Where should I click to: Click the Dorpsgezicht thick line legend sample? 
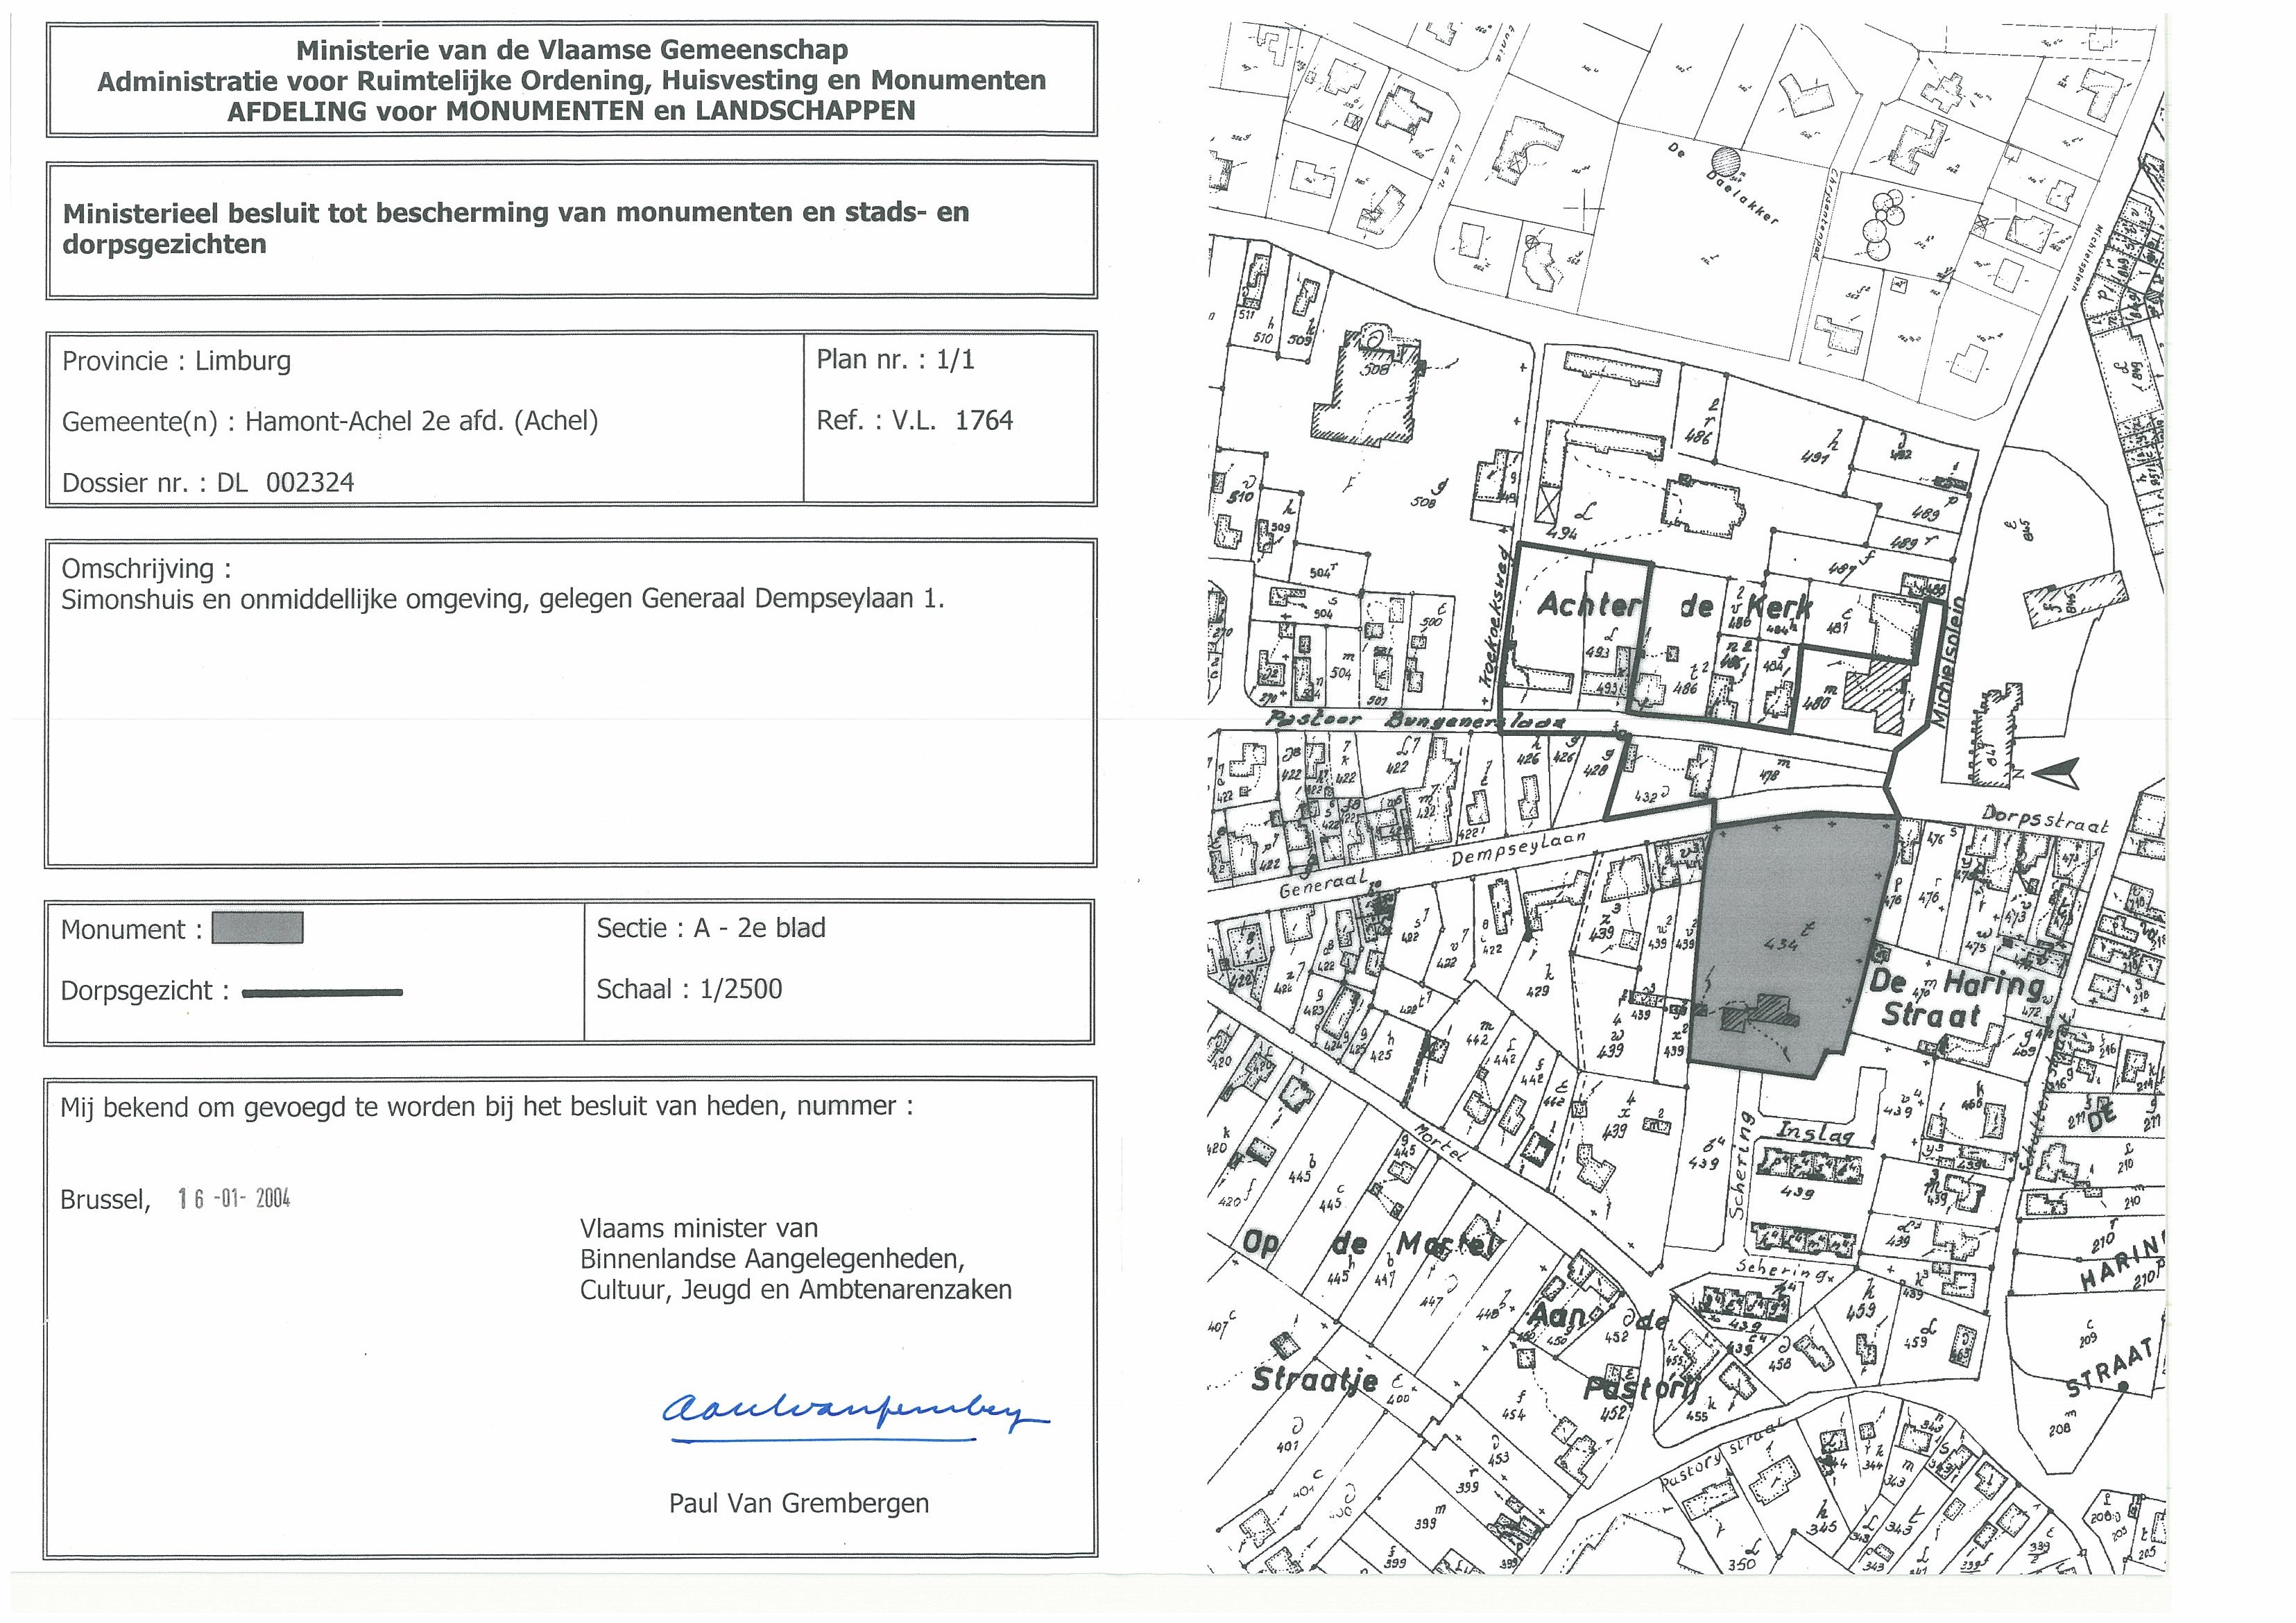point(322,993)
